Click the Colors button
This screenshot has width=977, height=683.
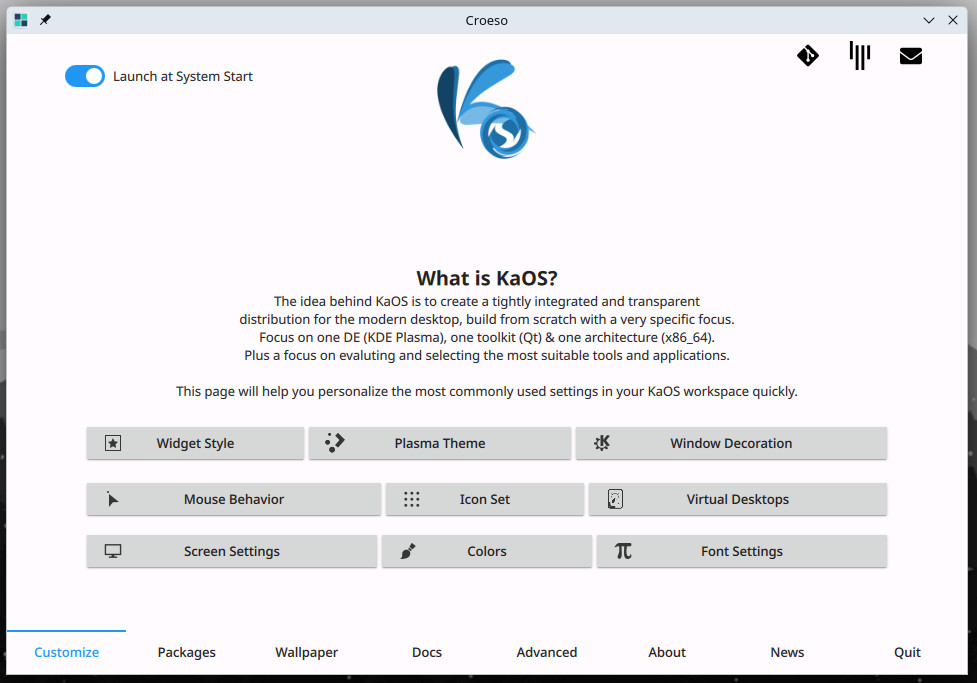487,551
